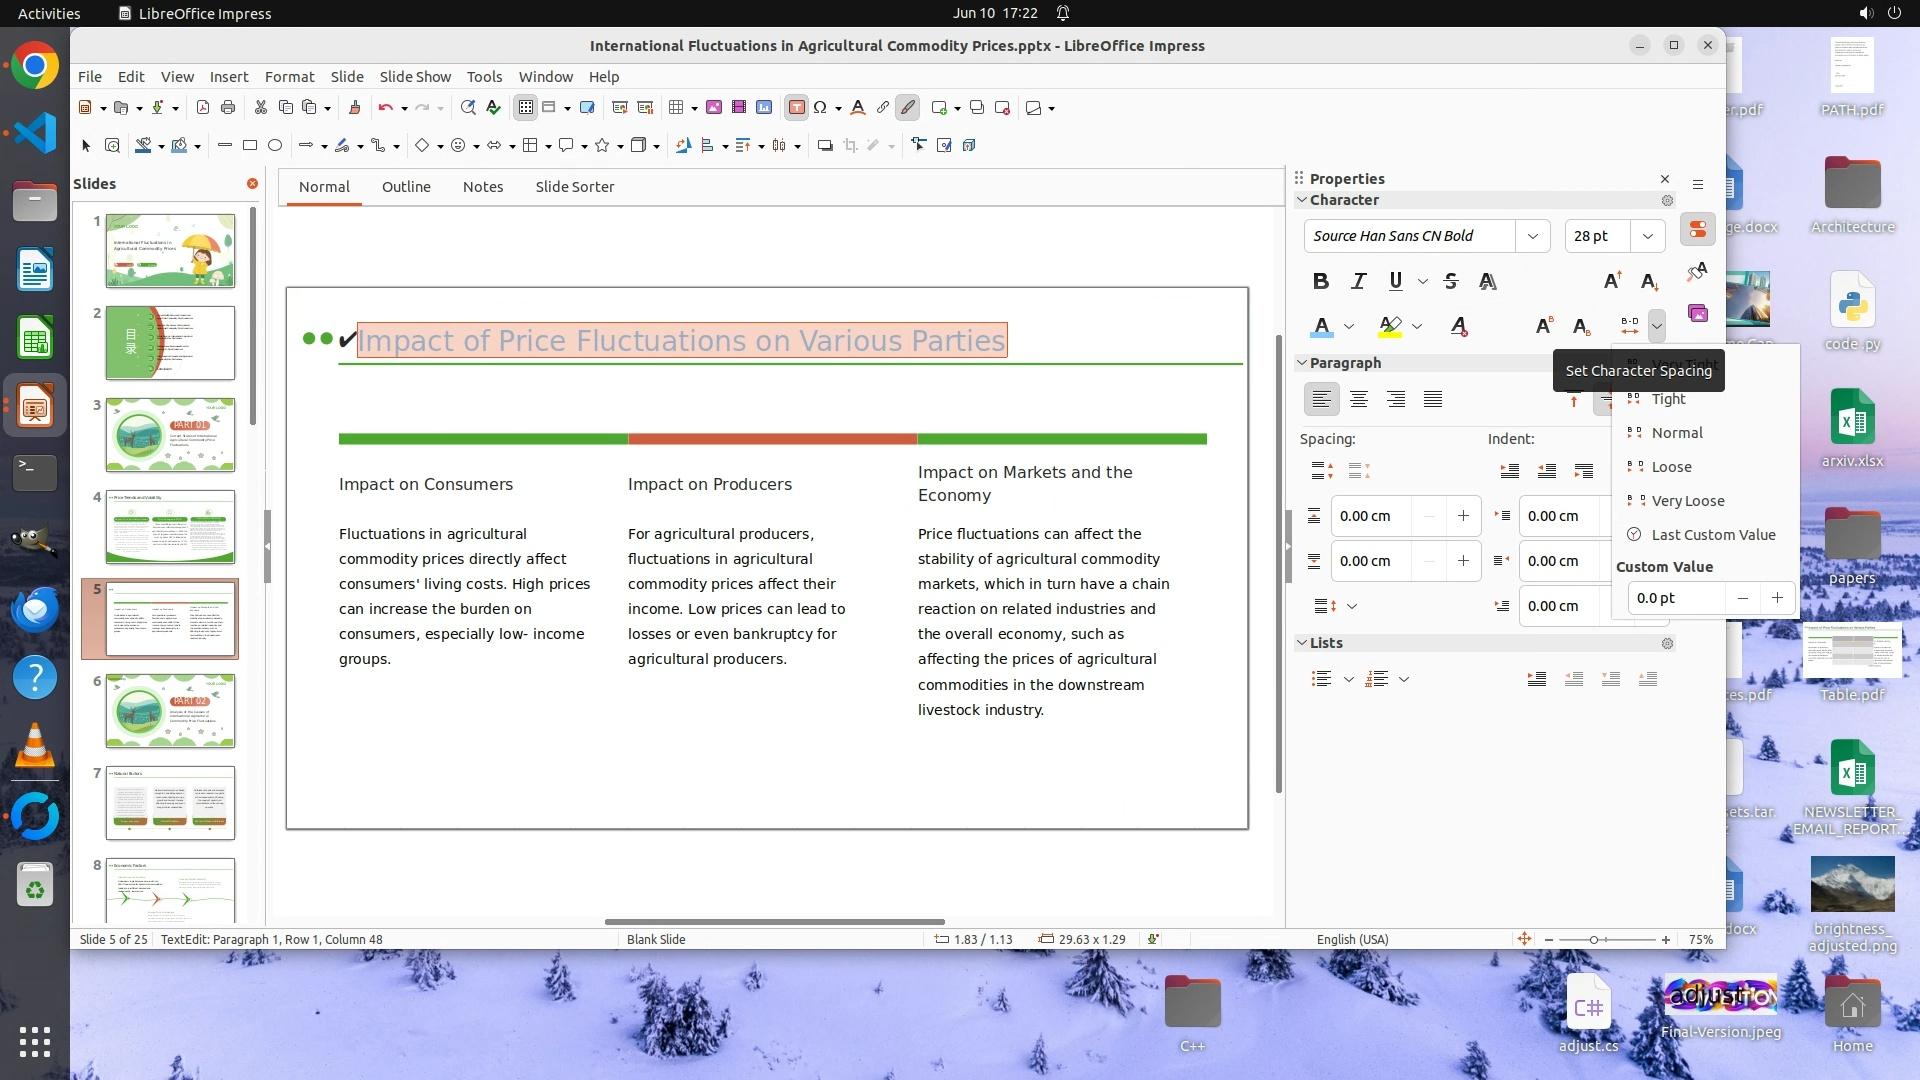Open the font size dropdown
1920x1080 pixels.
[1647, 236]
